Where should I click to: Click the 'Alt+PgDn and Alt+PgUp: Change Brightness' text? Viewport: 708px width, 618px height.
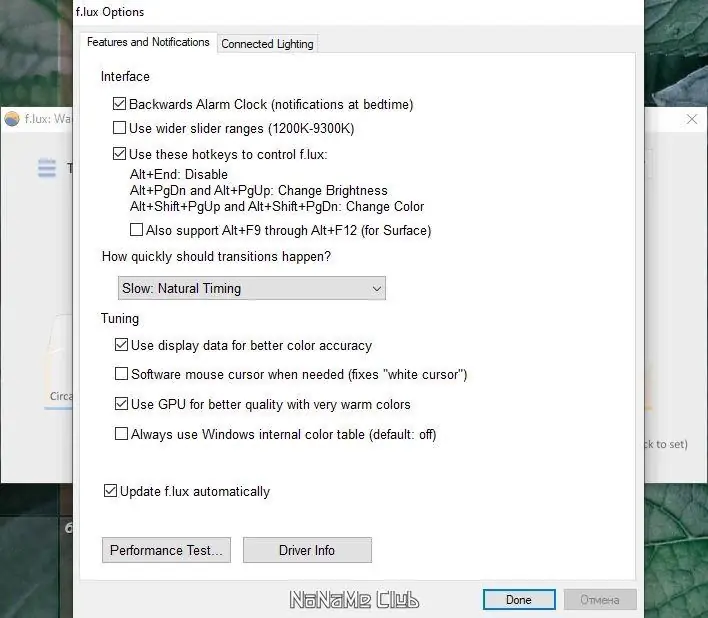pos(259,191)
